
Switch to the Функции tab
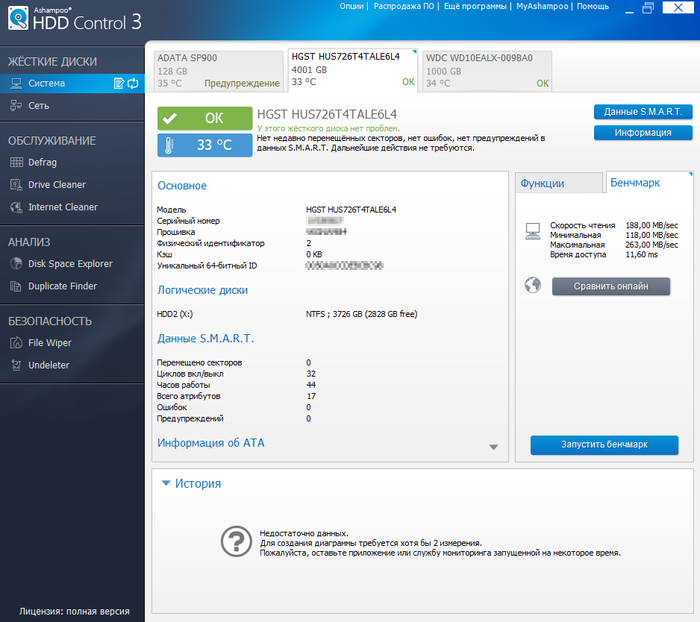pyautogui.click(x=559, y=183)
